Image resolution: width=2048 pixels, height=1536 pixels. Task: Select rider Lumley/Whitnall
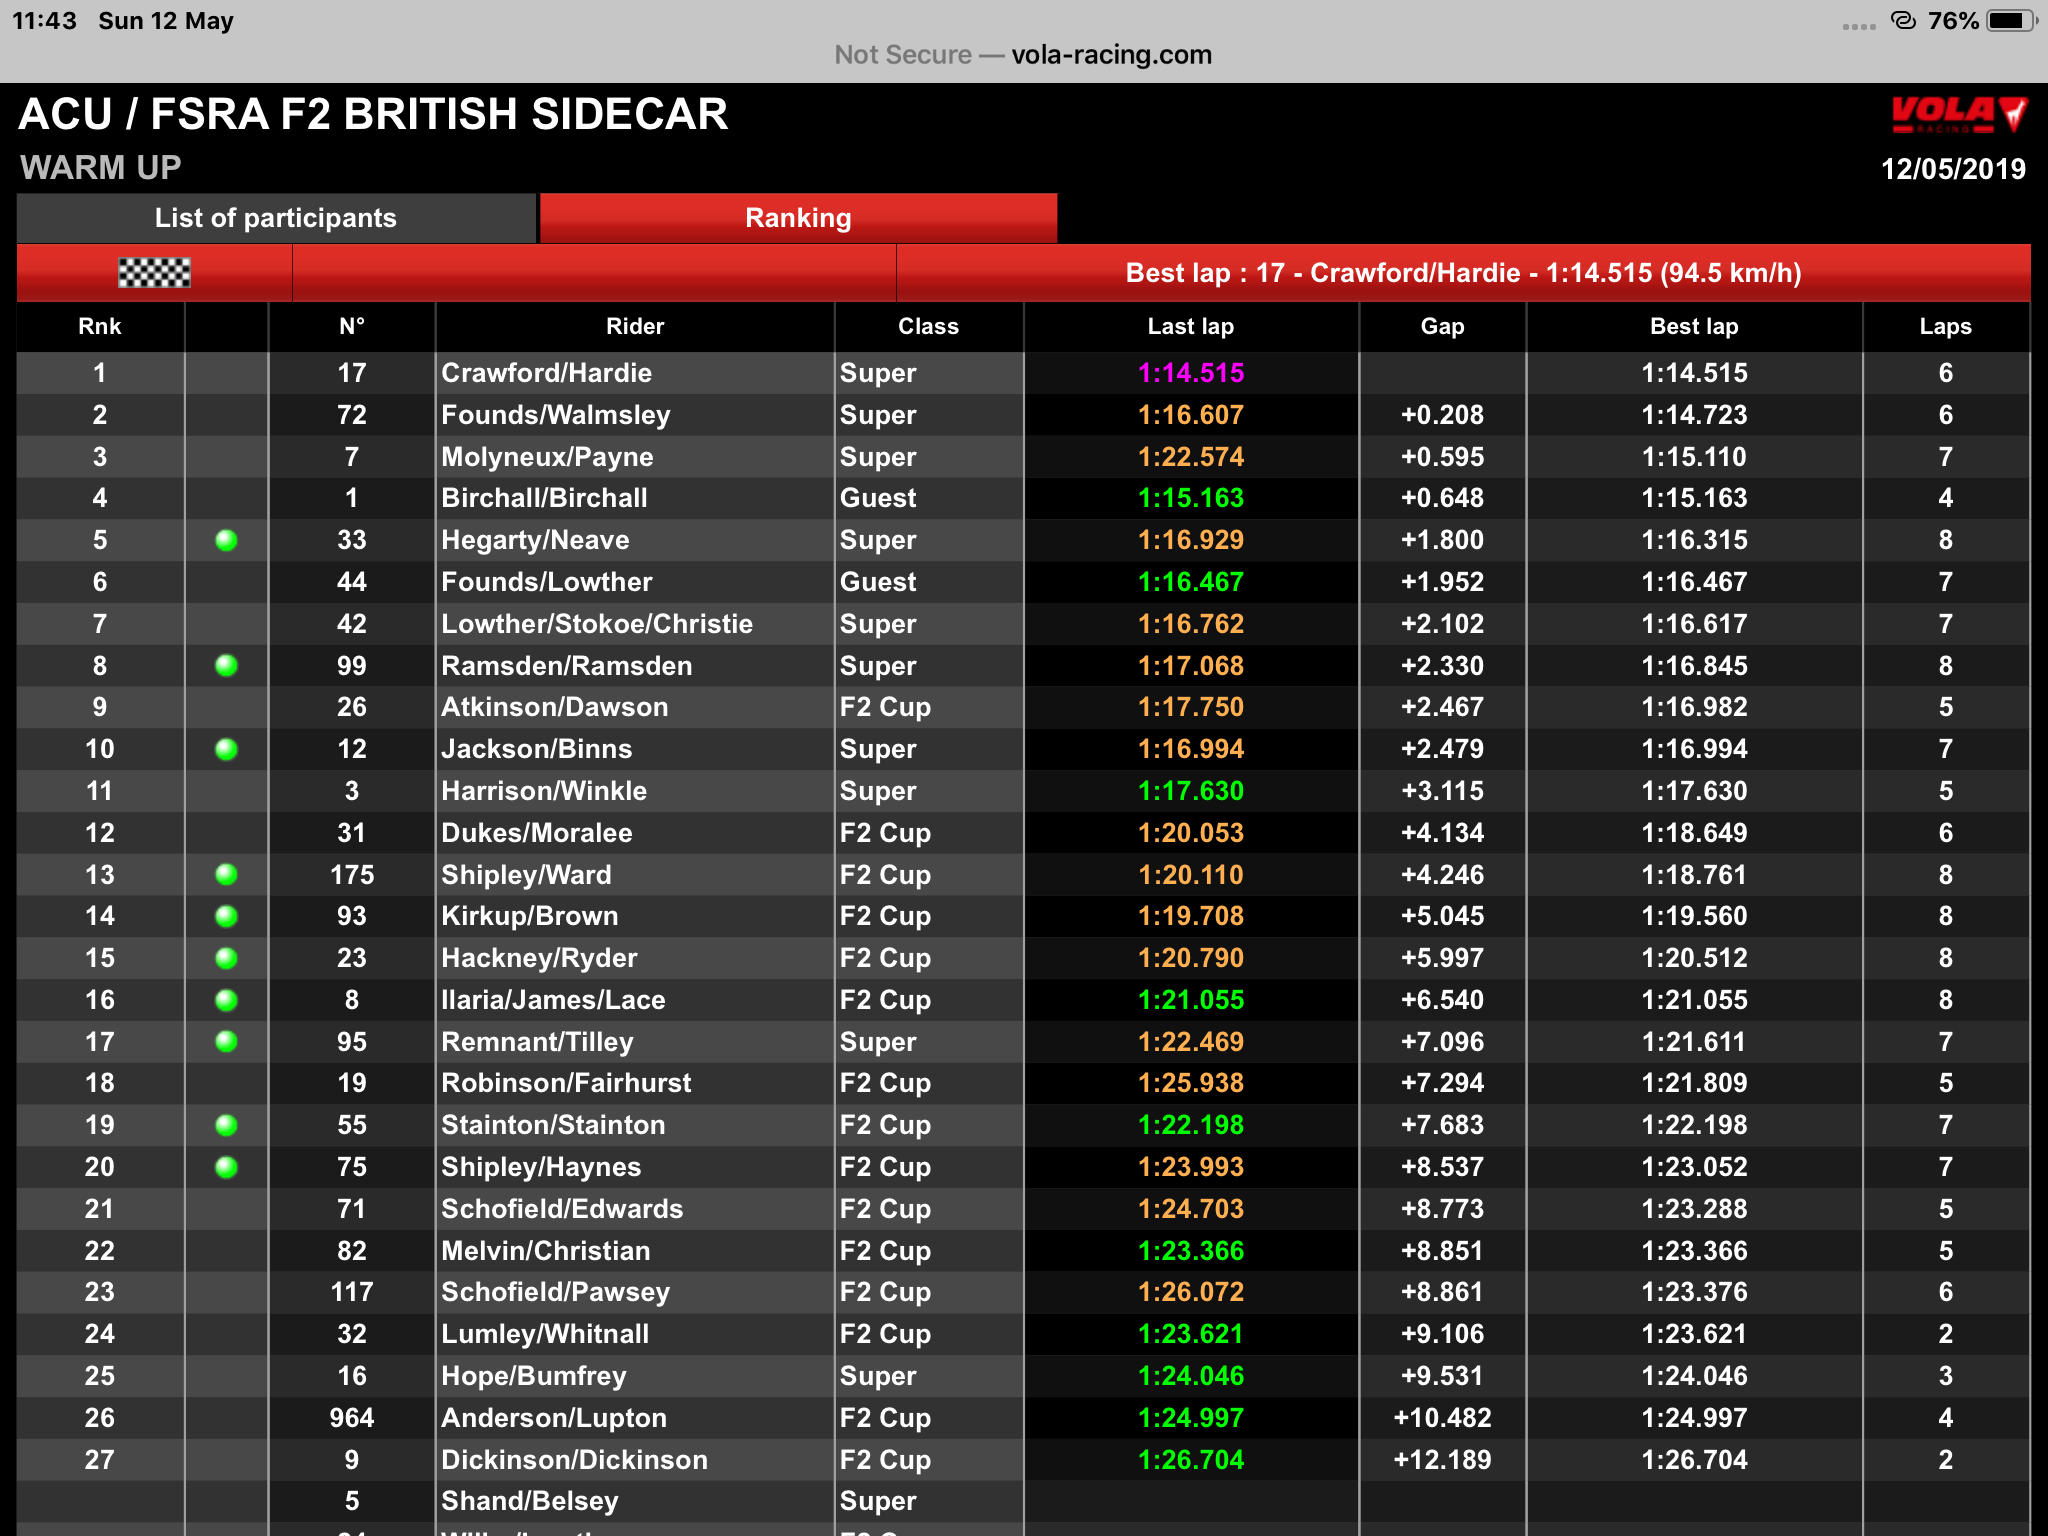click(545, 1334)
